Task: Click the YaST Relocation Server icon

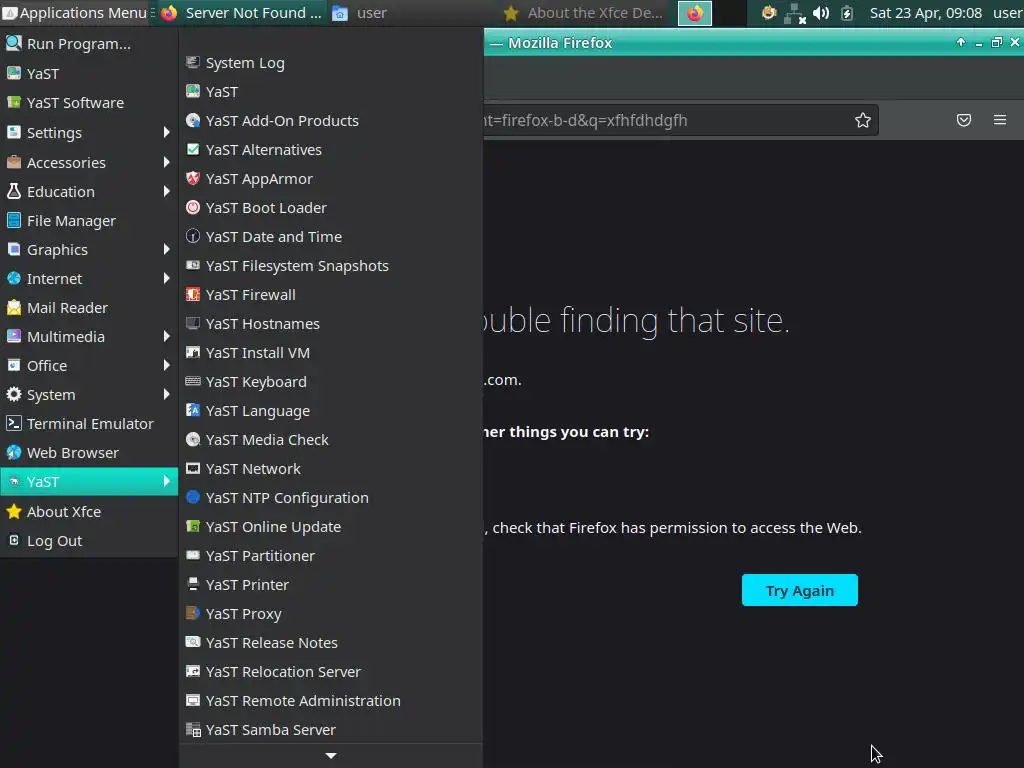Action: [193, 671]
